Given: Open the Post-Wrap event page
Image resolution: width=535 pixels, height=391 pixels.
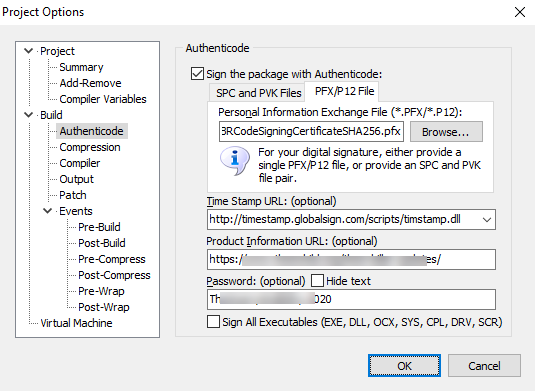Looking at the screenshot, I should pos(104,307).
